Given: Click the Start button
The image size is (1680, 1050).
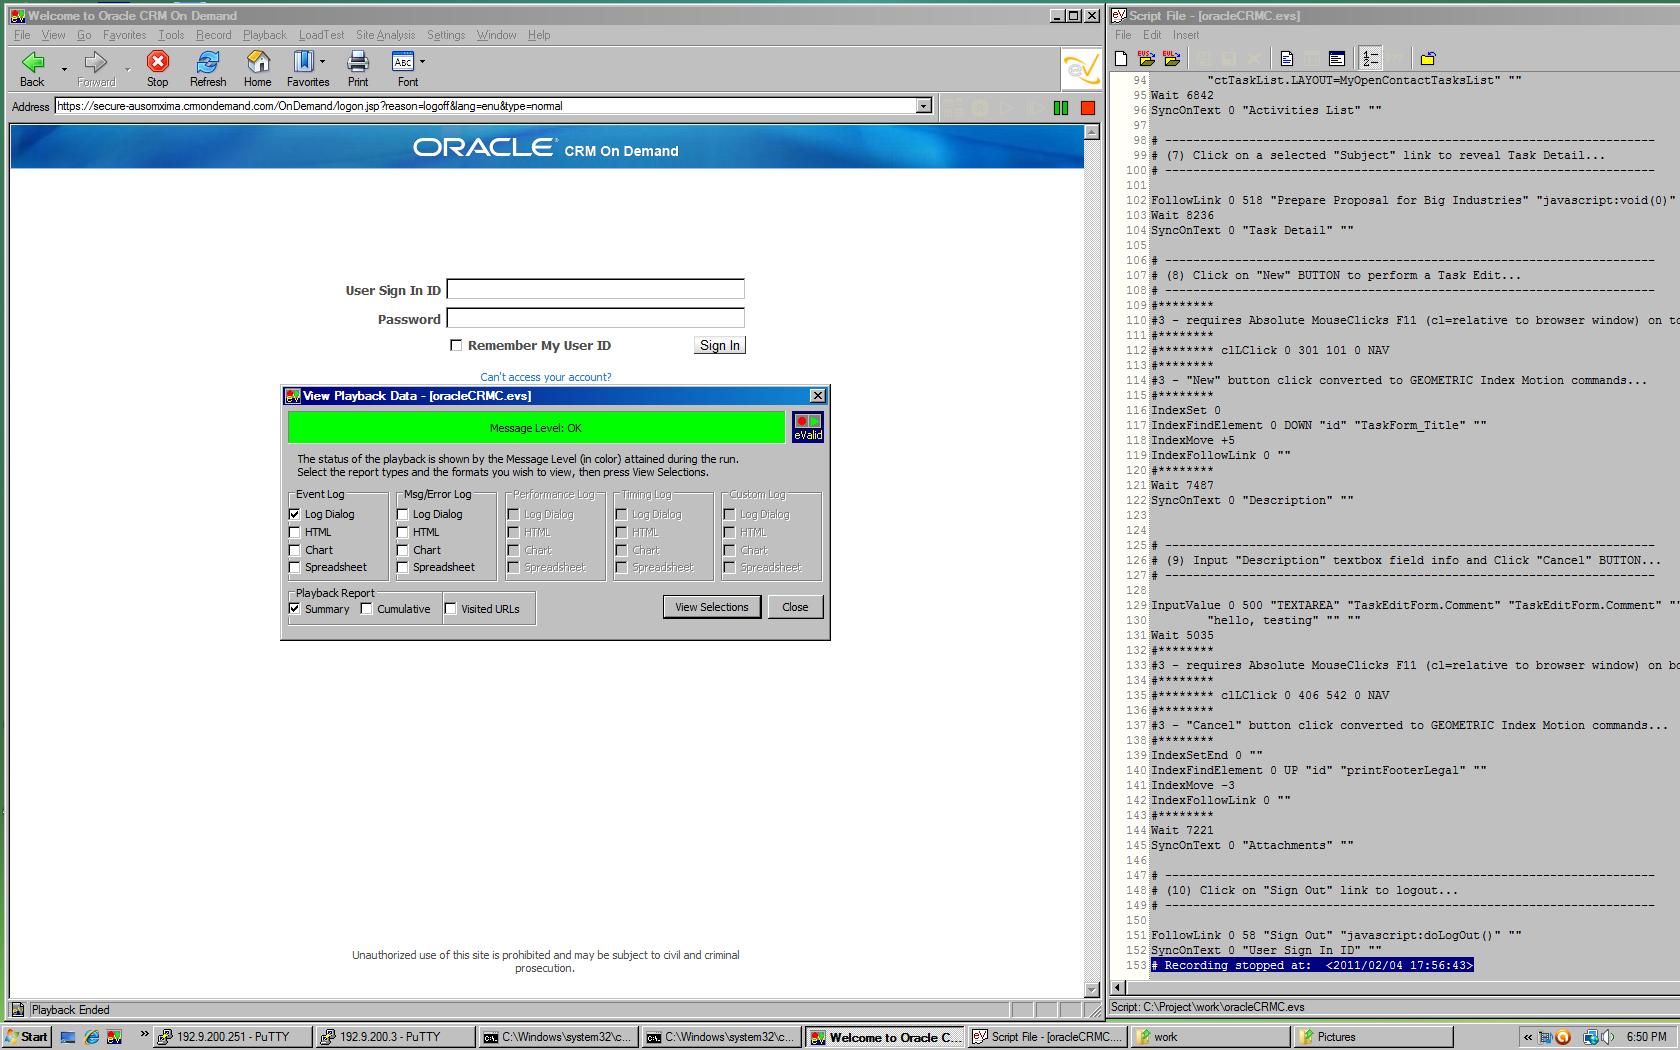Looking at the screenshot, I should pyautogui.click(x=26, y=1037).
